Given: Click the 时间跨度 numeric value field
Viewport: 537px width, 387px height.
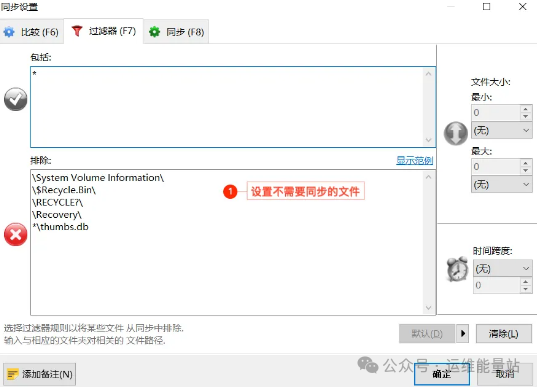Looking at the screenshot, I should tap(497, 285).
